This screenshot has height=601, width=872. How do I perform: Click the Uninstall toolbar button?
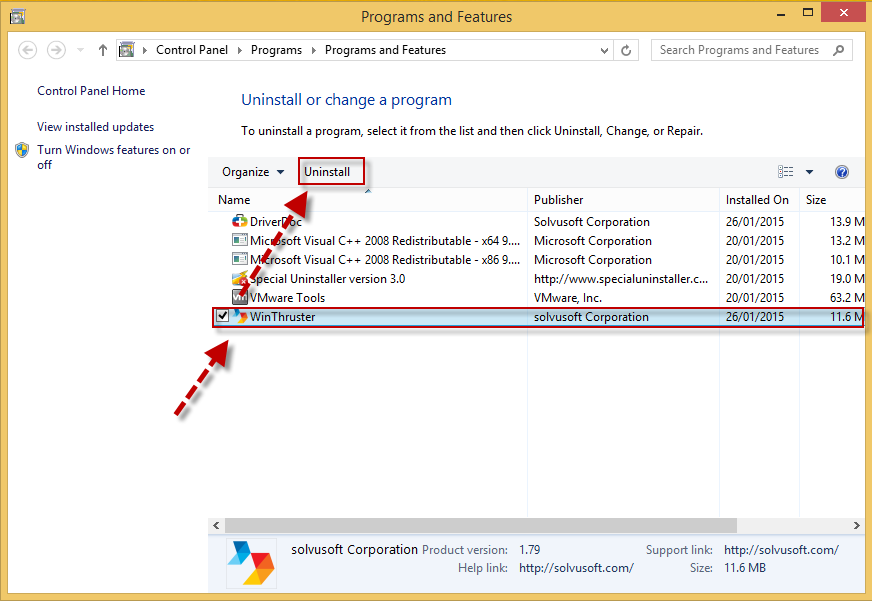[x=327, y=172]
